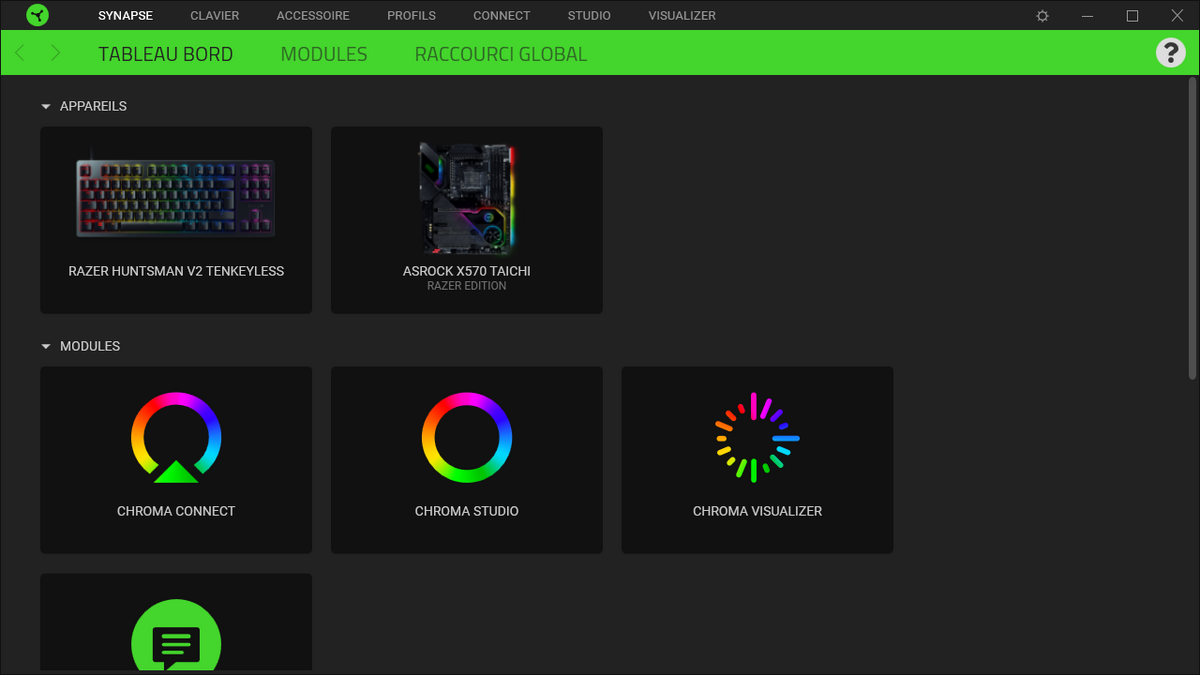This screenshot has width=1200, height=675.
Task: Select the ASRock X570 Taichi motherboard image
Action: tap(467, 197)
